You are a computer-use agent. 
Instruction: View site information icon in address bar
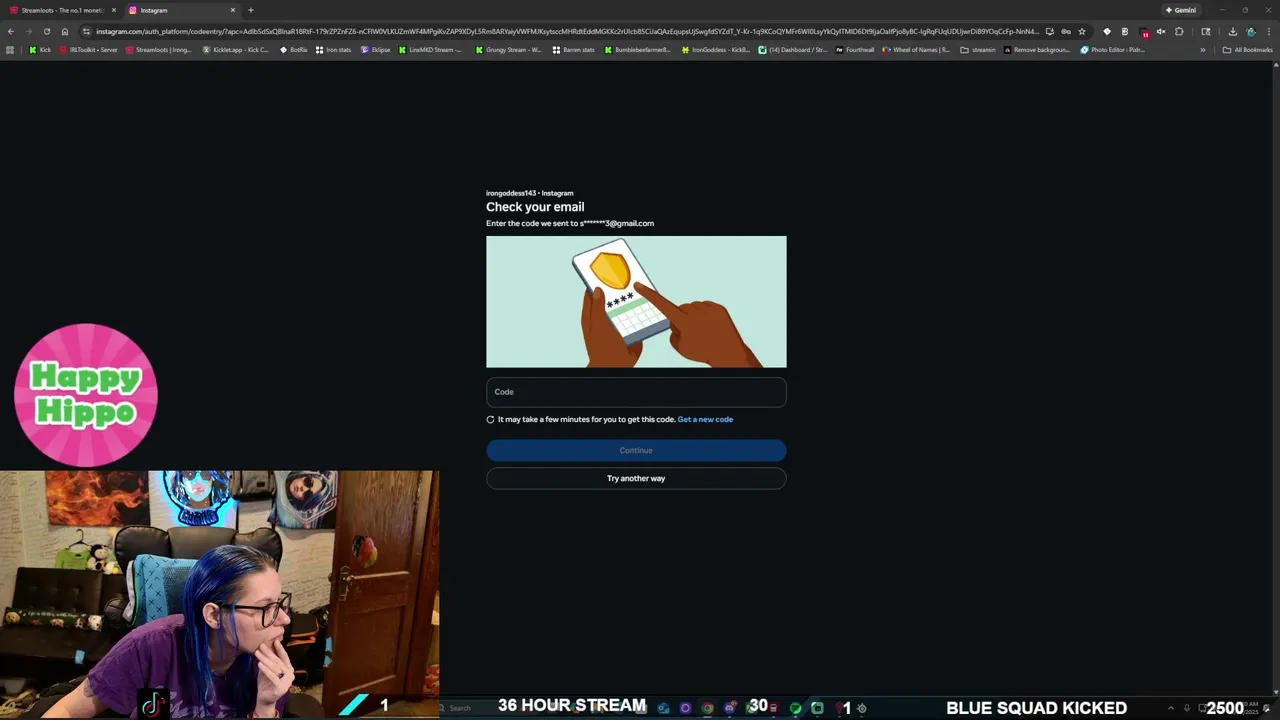tap(86, 31)
